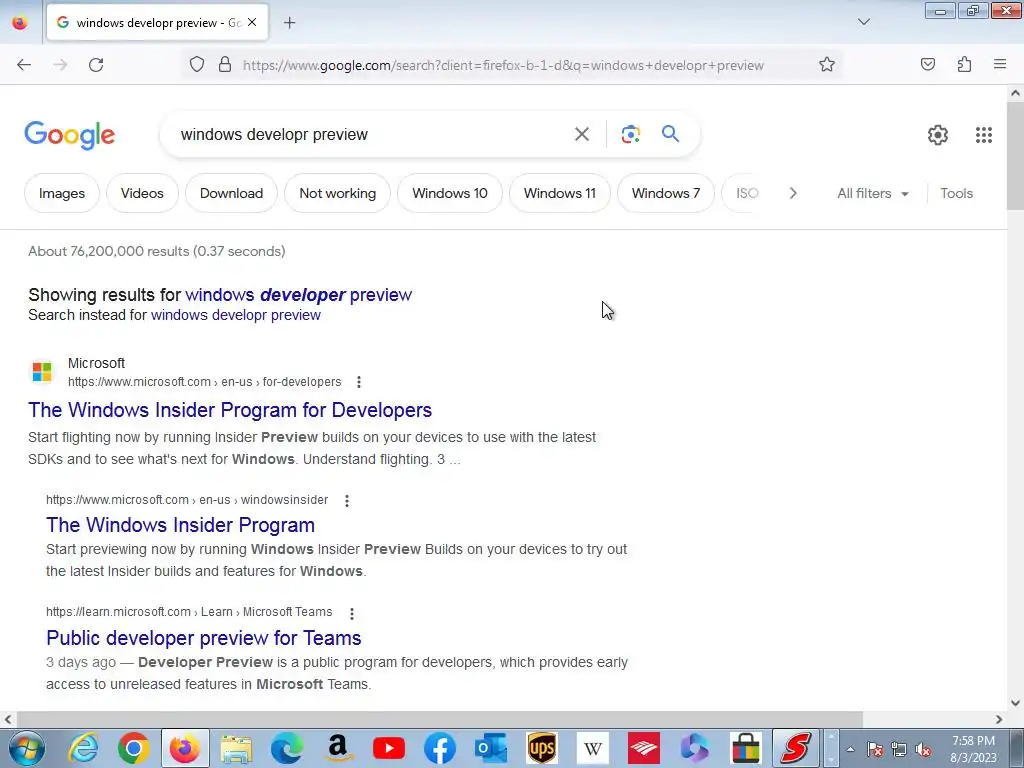1024x768 pixels.
Task: Open Outlook shortcut on the taskbar
Action: [x=490, y=748]
